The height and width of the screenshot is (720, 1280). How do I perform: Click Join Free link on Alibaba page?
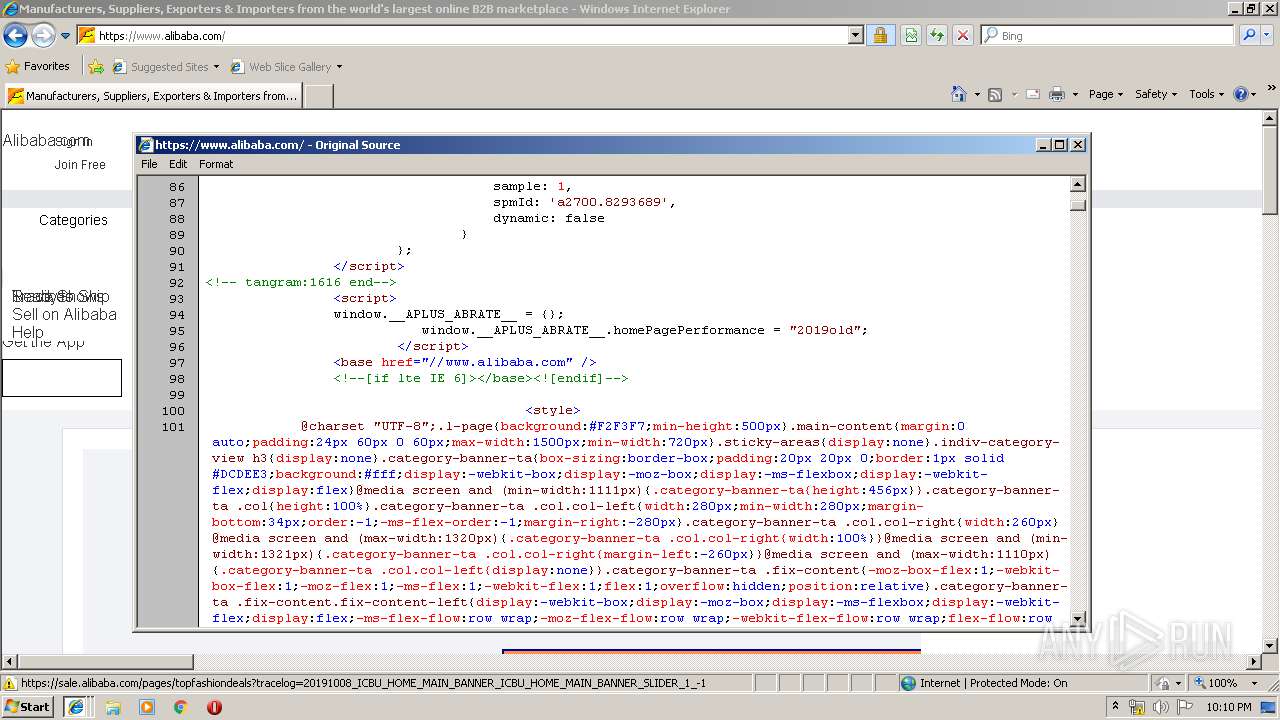pos(80,165)
